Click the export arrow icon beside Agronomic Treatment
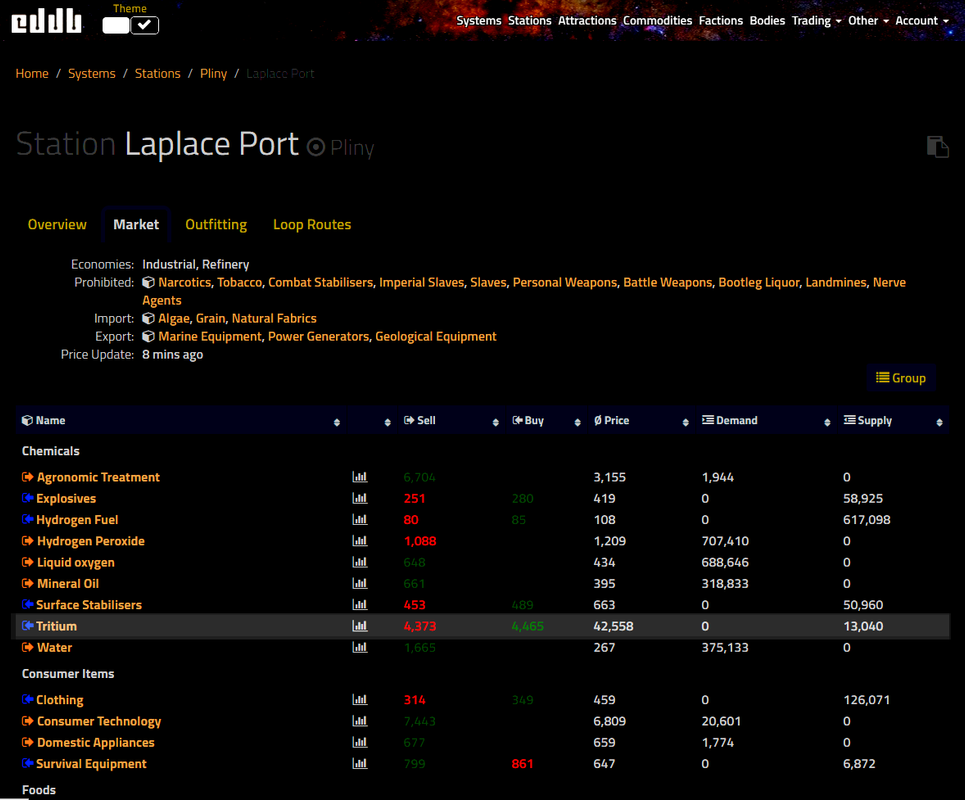Screen dimensions: 965x800 28,477
